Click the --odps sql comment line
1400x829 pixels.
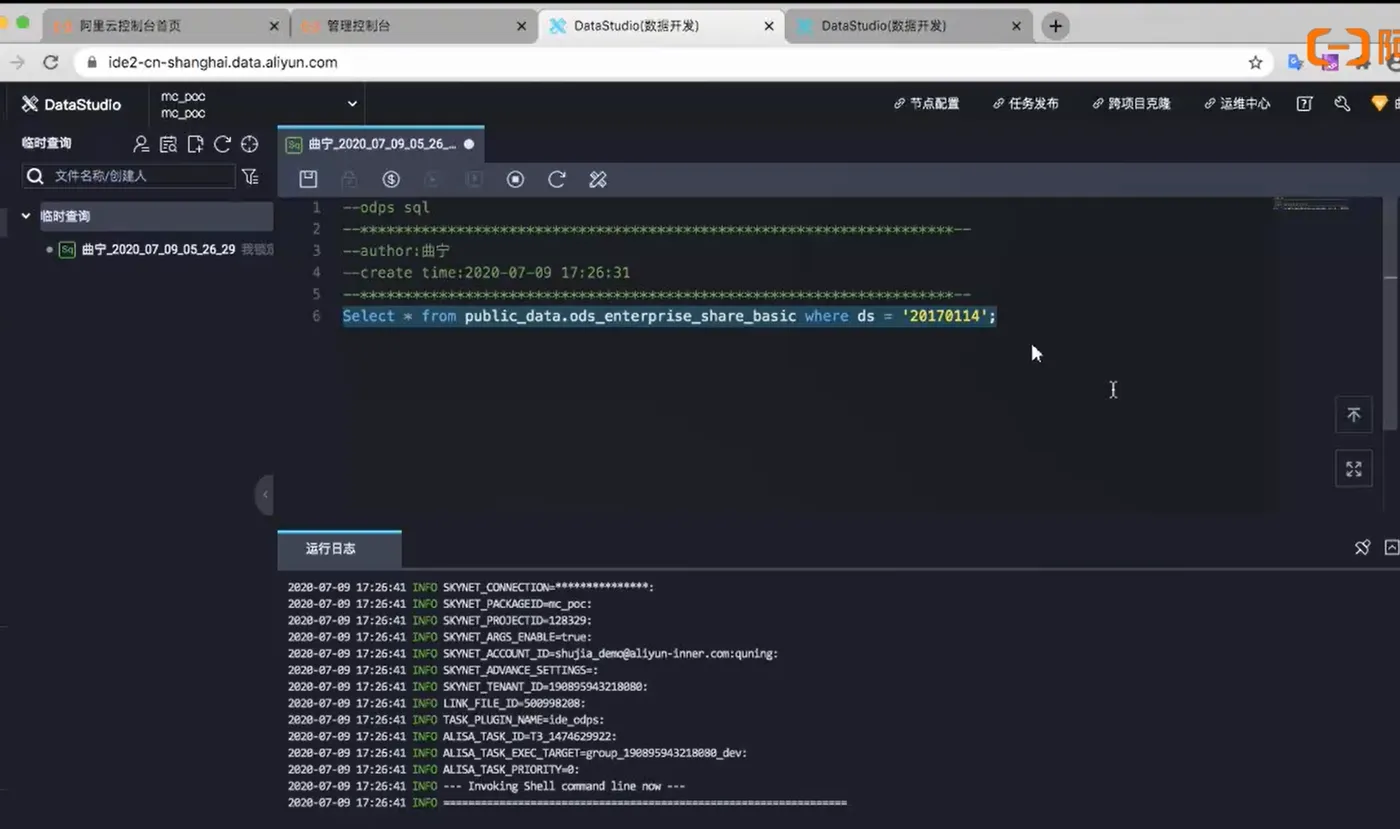[386, 207]
